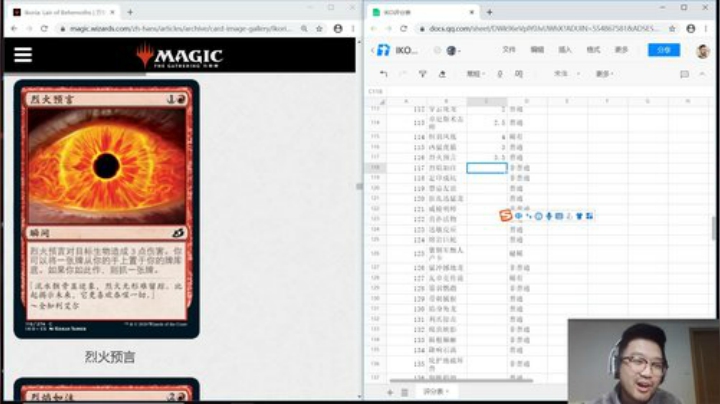Image resolution: width=720 pixels, height=404 pixels.
Task: Open a new tab in the Magic browser window
Action: pyautogui.click(x=130, y=12)
